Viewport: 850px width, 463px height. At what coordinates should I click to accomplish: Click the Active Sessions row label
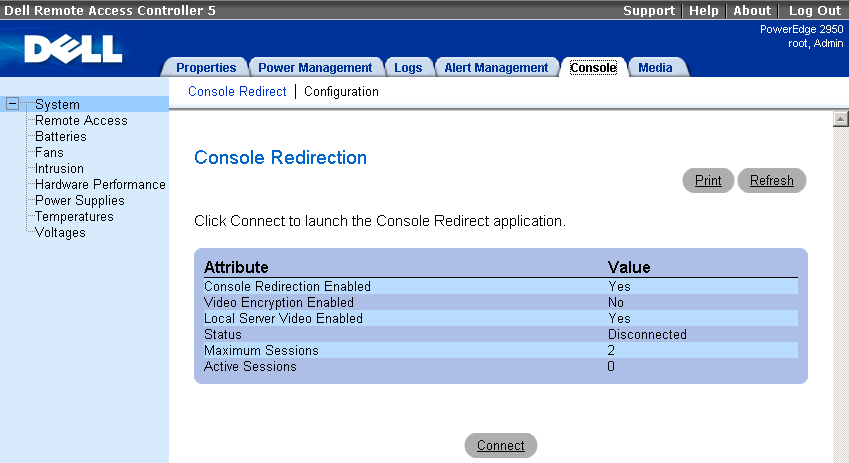coord(250,366)
